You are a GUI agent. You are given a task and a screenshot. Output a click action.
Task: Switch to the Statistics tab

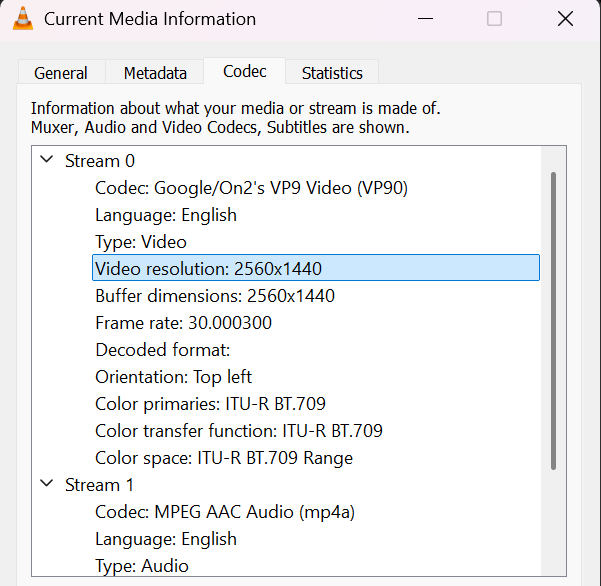(332, 73)
